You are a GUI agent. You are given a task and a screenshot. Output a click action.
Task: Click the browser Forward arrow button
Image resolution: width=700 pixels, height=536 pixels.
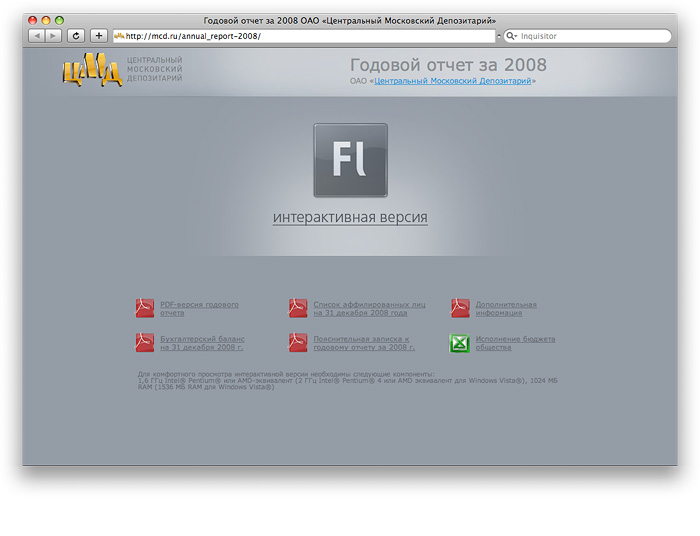(x=53, y=36)
